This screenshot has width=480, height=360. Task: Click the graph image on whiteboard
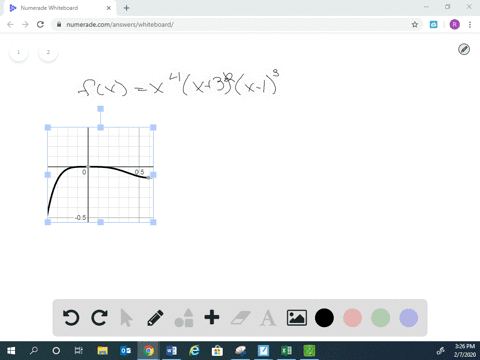click(x=100, y=175)
